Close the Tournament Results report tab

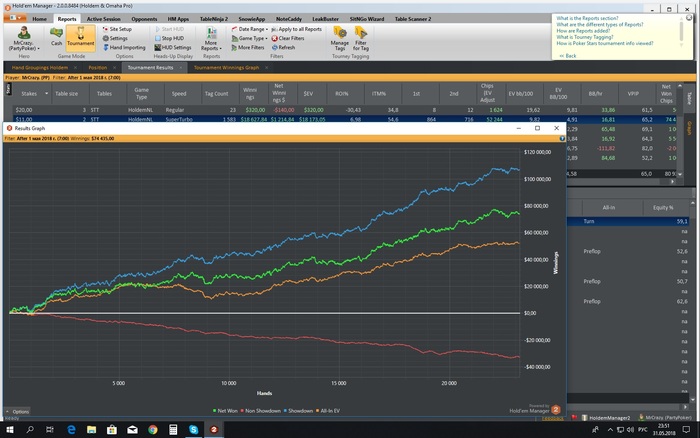pyautogui.click(x=181, y=68)
